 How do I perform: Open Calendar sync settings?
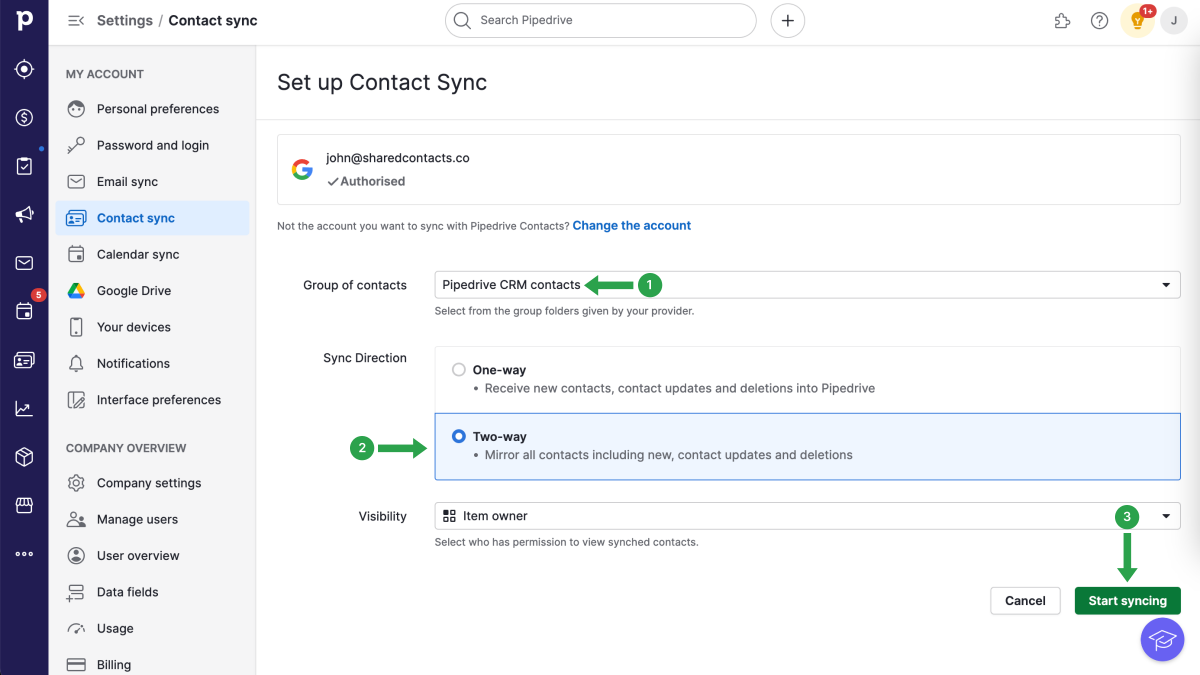[152, 254]
